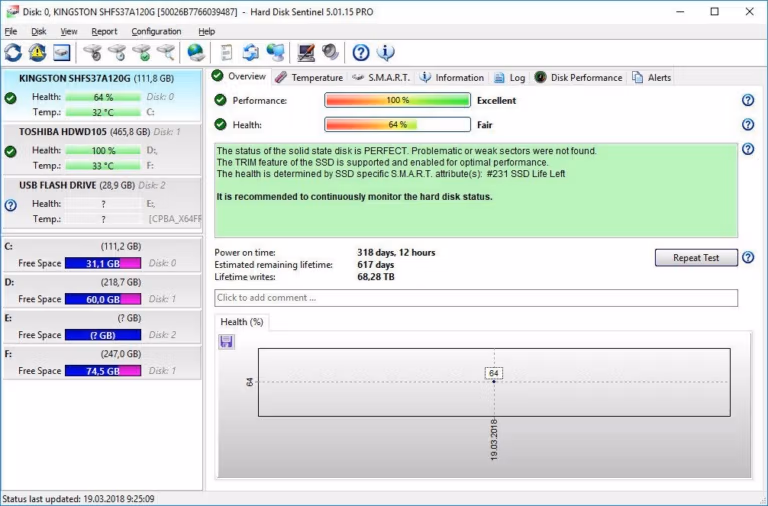The image size is (768, 506).
Task: Click the disk with green checkmark icon
Action: tap(141, 52)
